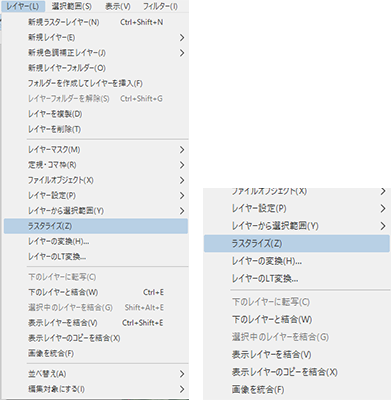Choose 表示レイヤーを結合(V) with Ctrl+Shift+E shortcut
Viewport: 391px width, 400px height.
[96, 323]
